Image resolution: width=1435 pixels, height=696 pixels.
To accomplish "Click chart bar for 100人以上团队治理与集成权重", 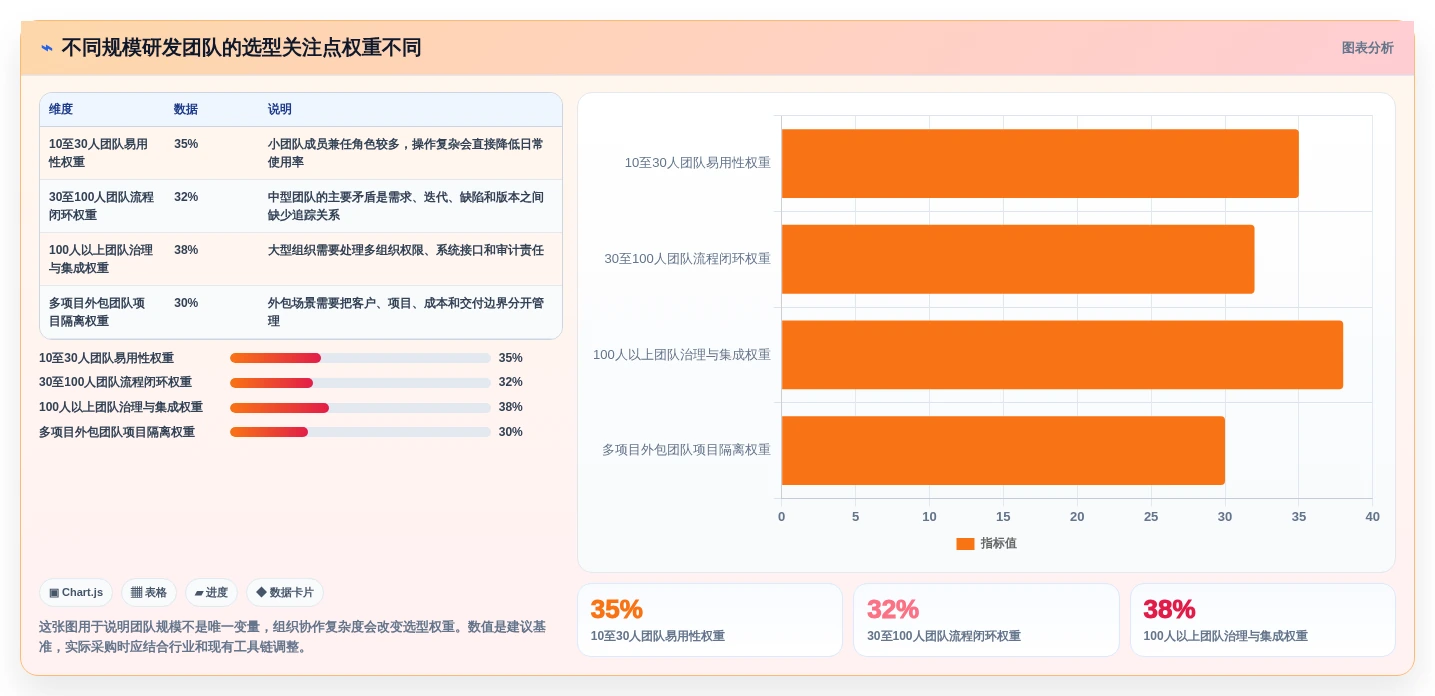I will point(1062,355).
